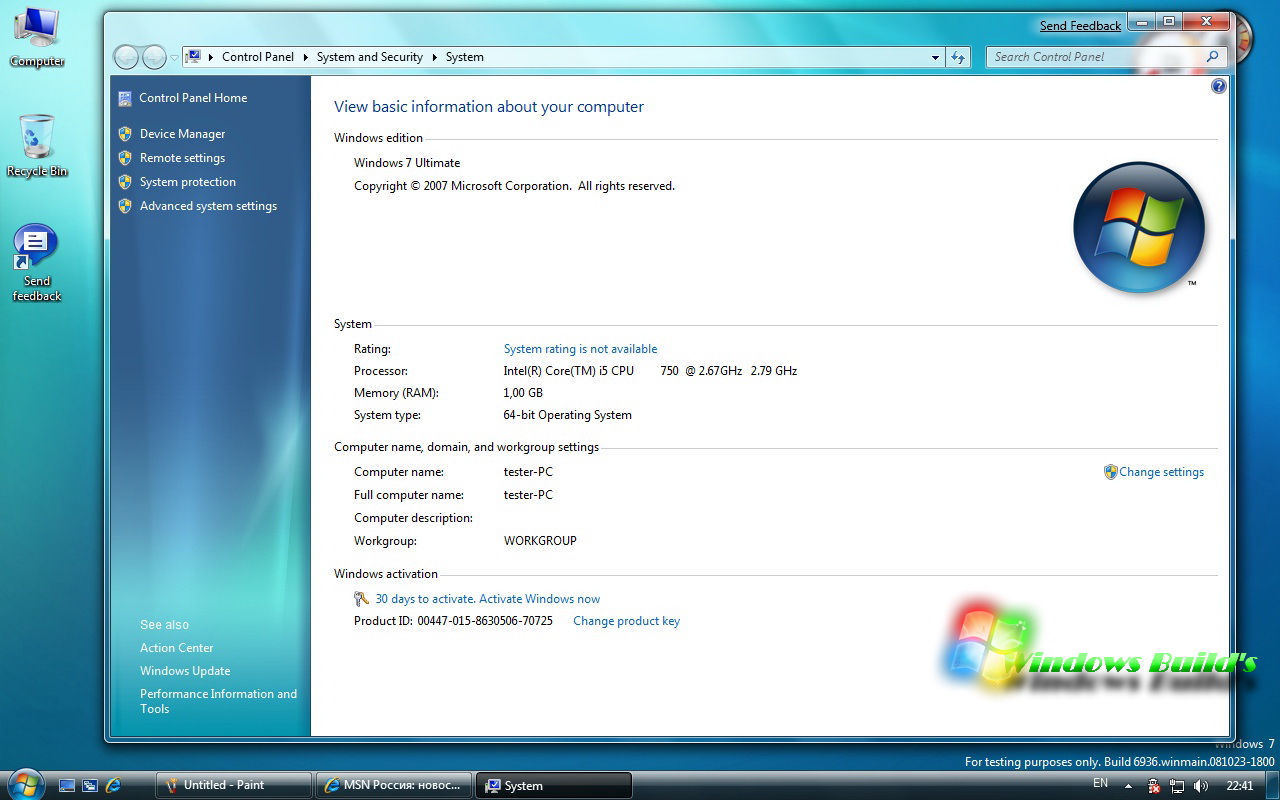Go to Control Panel Home
The width and height of the screenshot is (1280, 800).
tap(193, 98)
